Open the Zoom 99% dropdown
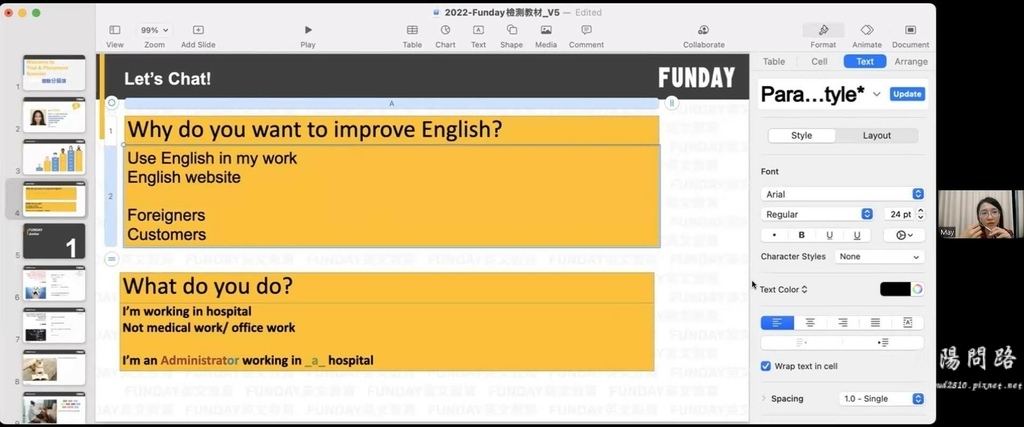 coord(154,30)
